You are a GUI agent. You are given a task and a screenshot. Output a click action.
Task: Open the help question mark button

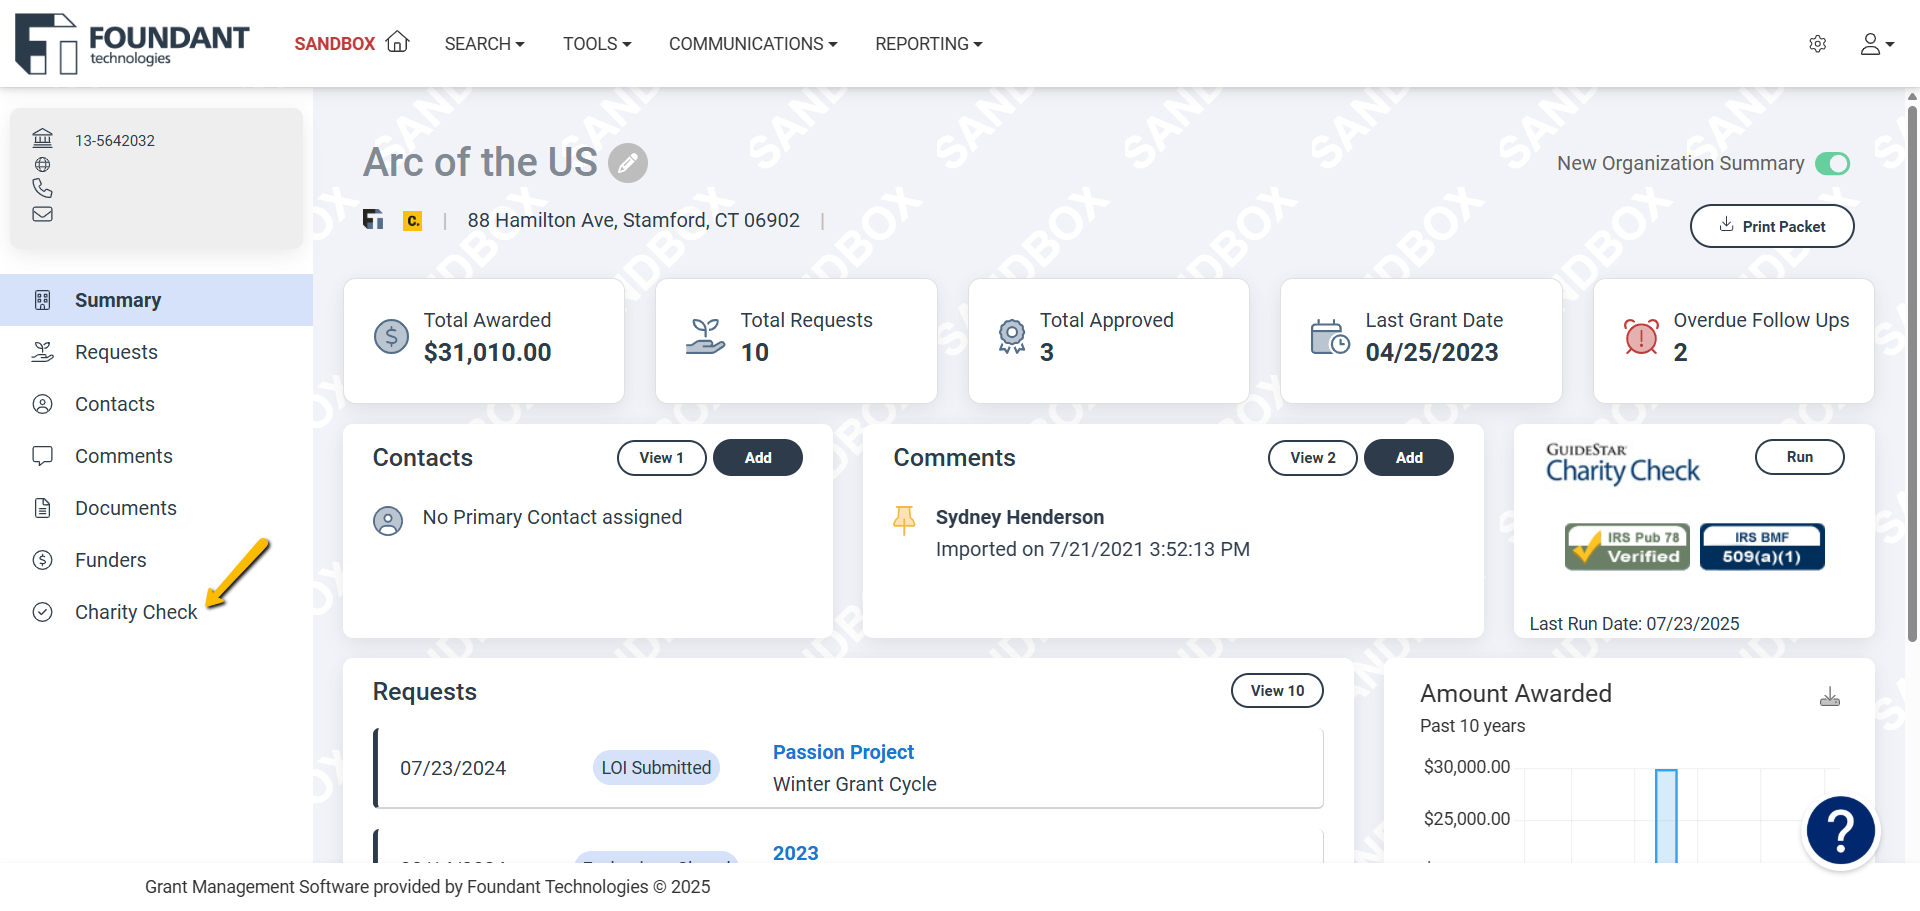1841,831
